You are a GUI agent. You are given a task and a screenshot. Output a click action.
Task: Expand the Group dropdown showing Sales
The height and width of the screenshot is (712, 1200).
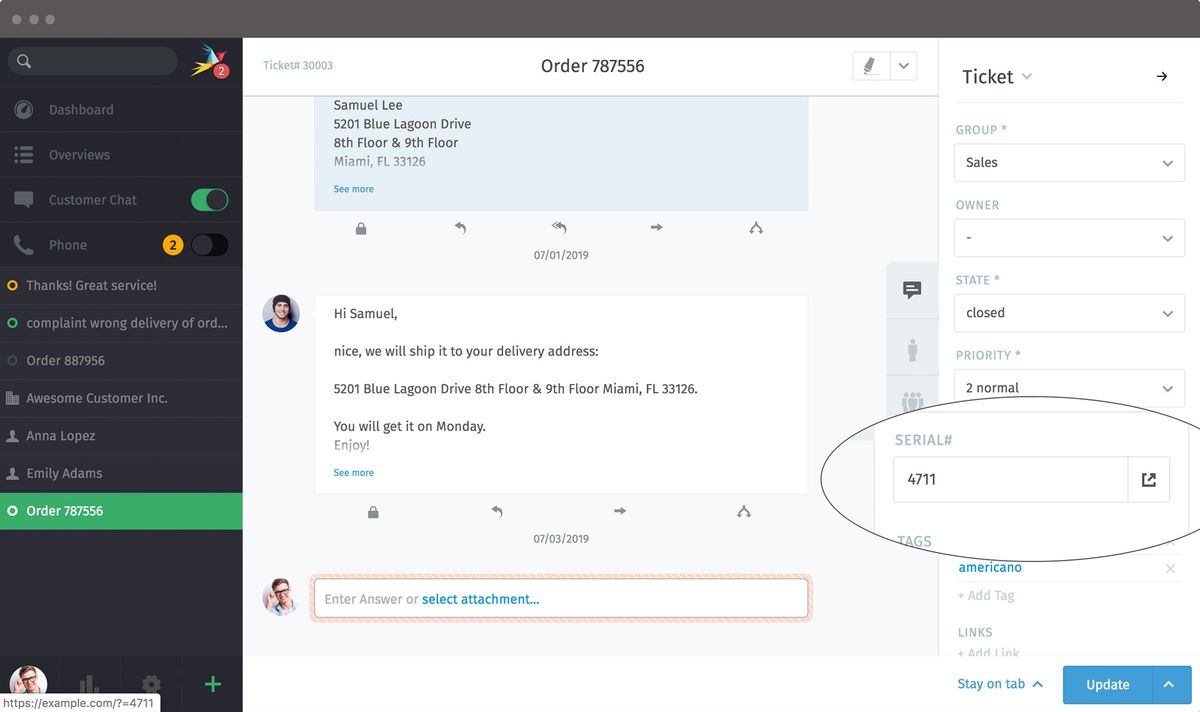pos(1068,163)
